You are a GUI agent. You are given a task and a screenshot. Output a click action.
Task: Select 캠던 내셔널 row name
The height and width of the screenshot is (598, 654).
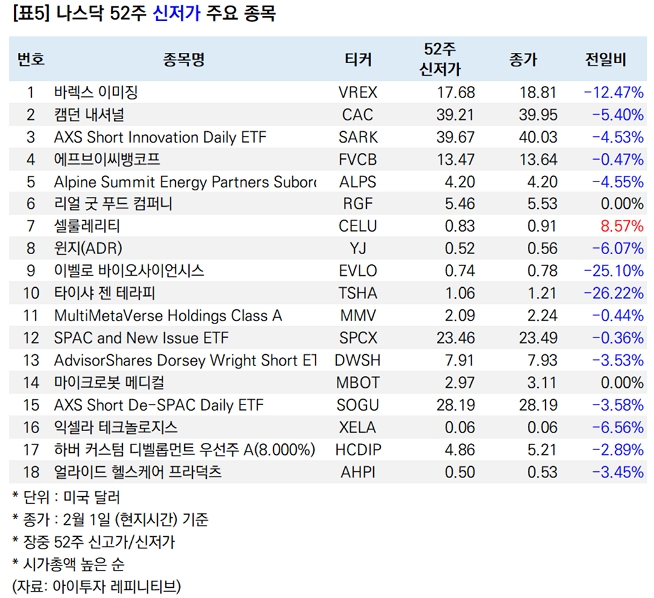pos(89,115)
